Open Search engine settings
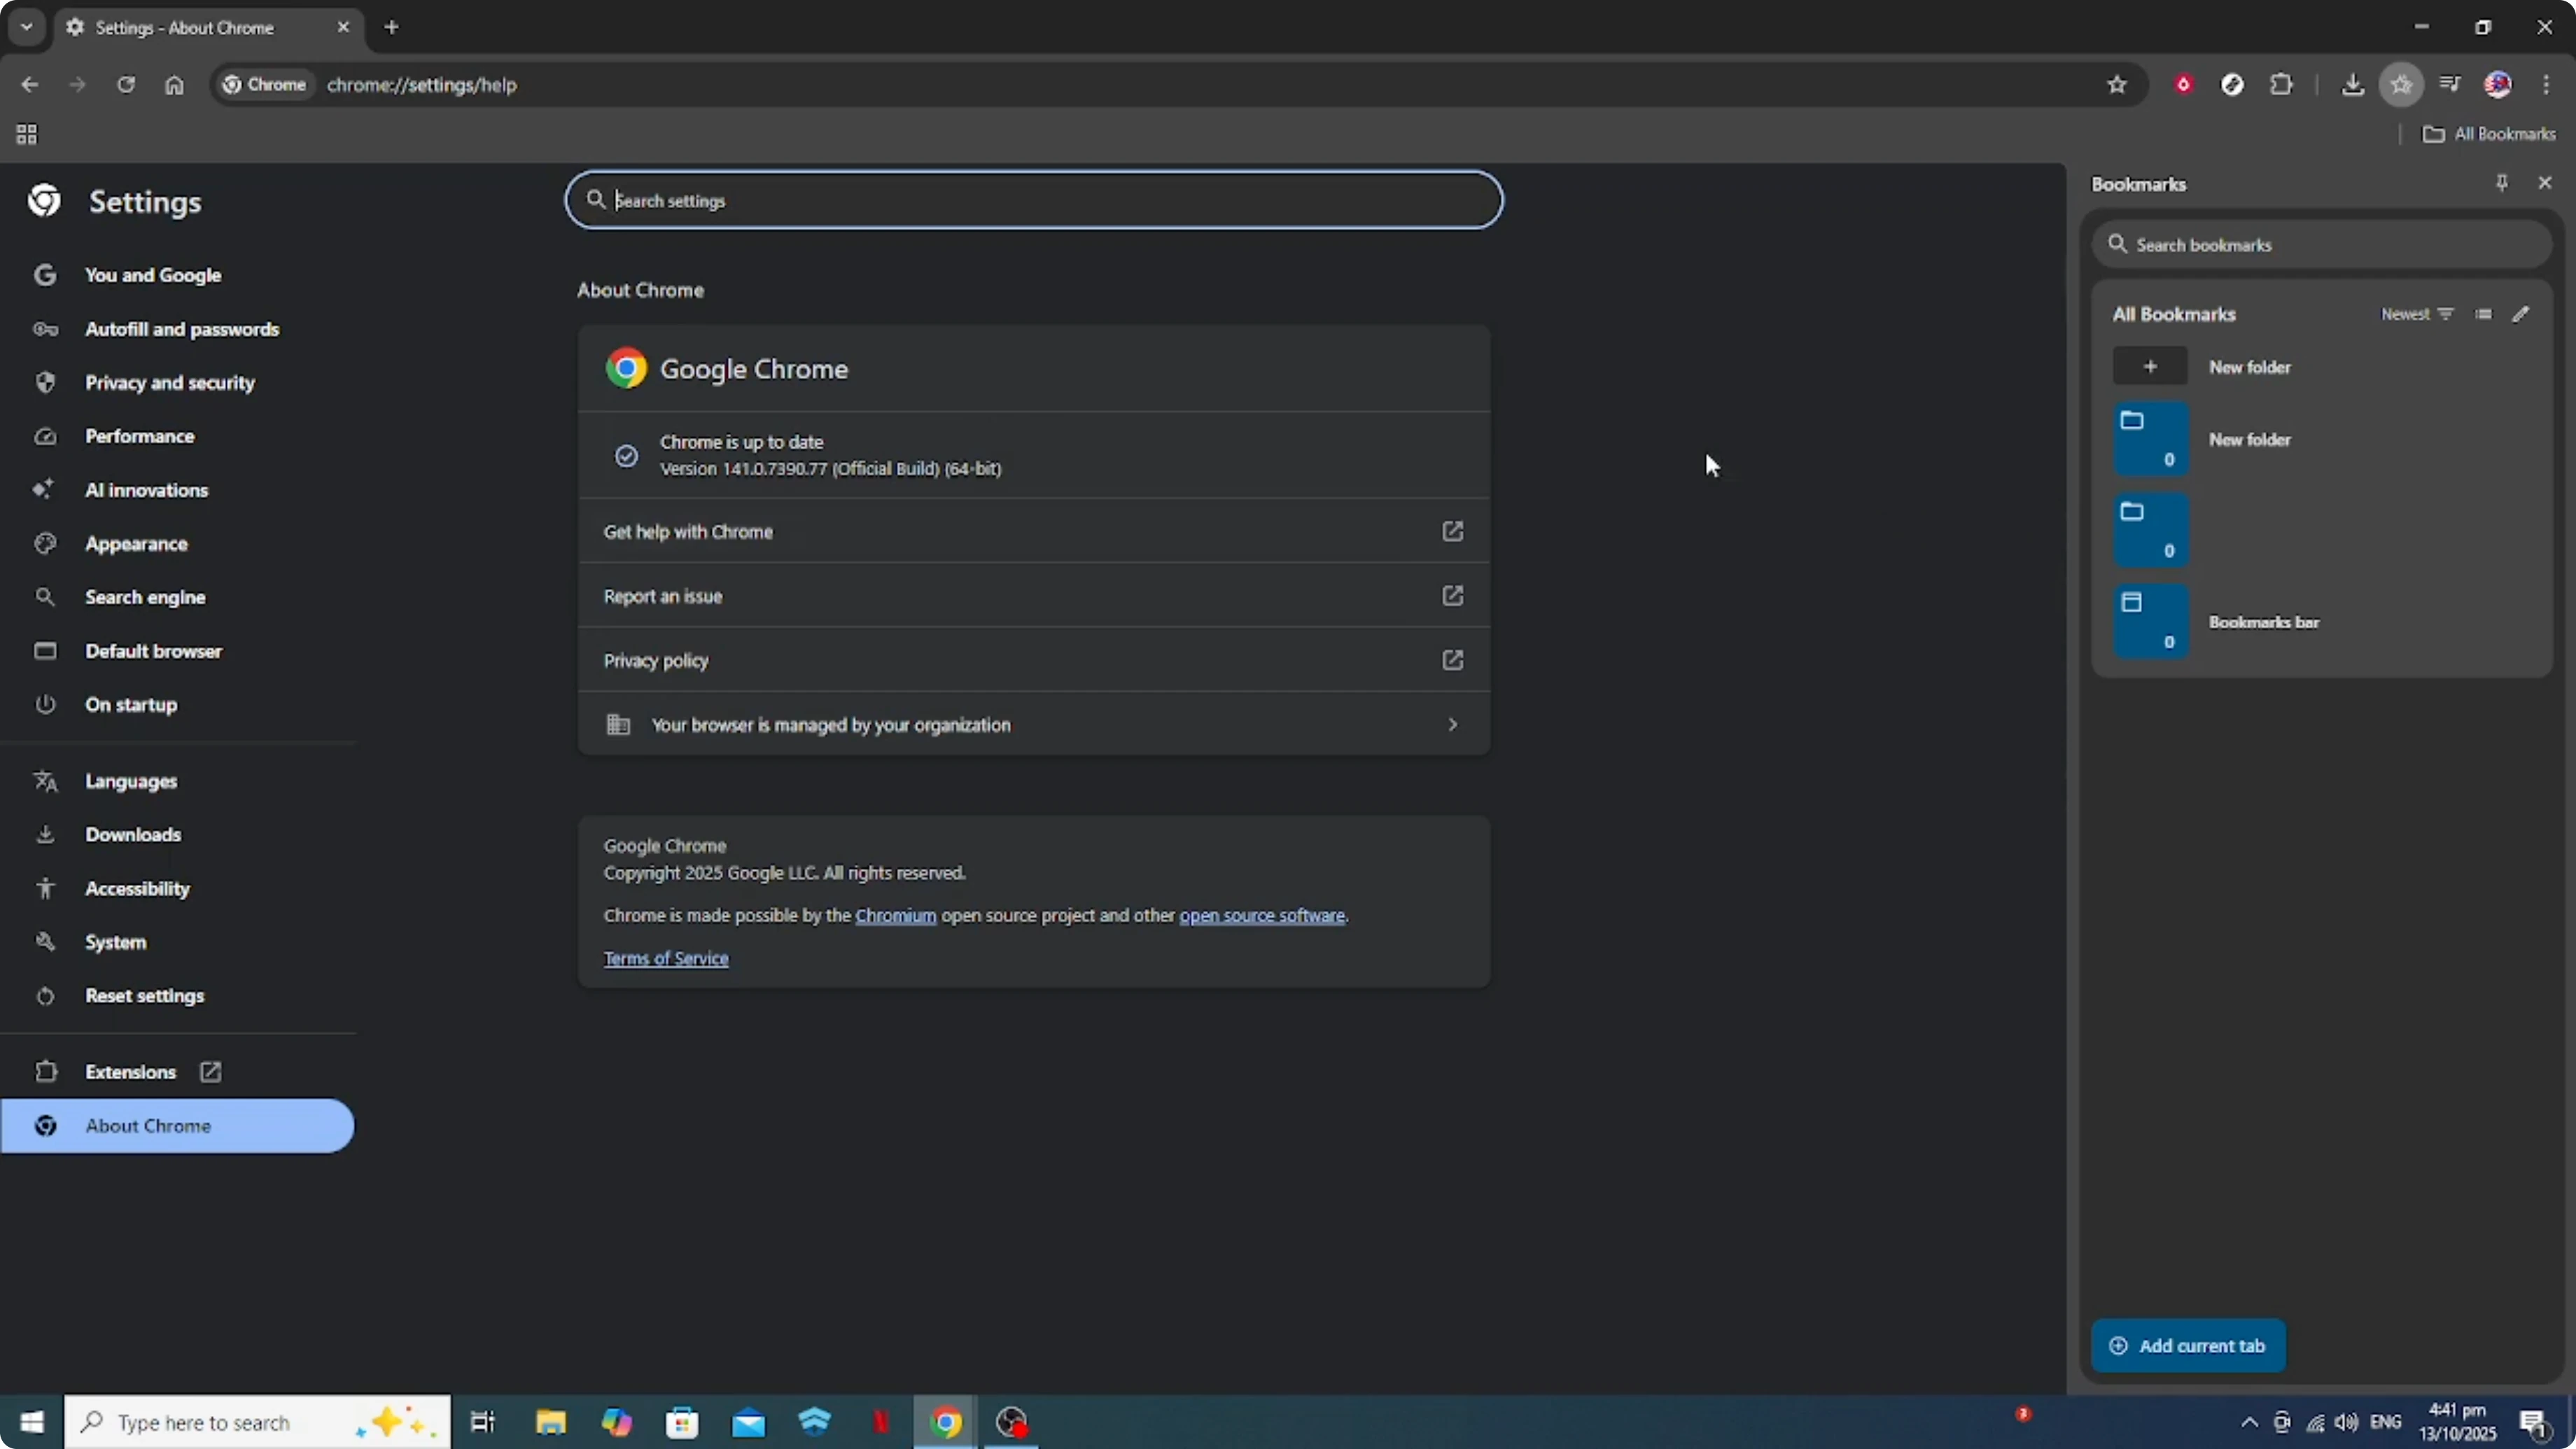 pyautogui.click(x=145, y=597)
